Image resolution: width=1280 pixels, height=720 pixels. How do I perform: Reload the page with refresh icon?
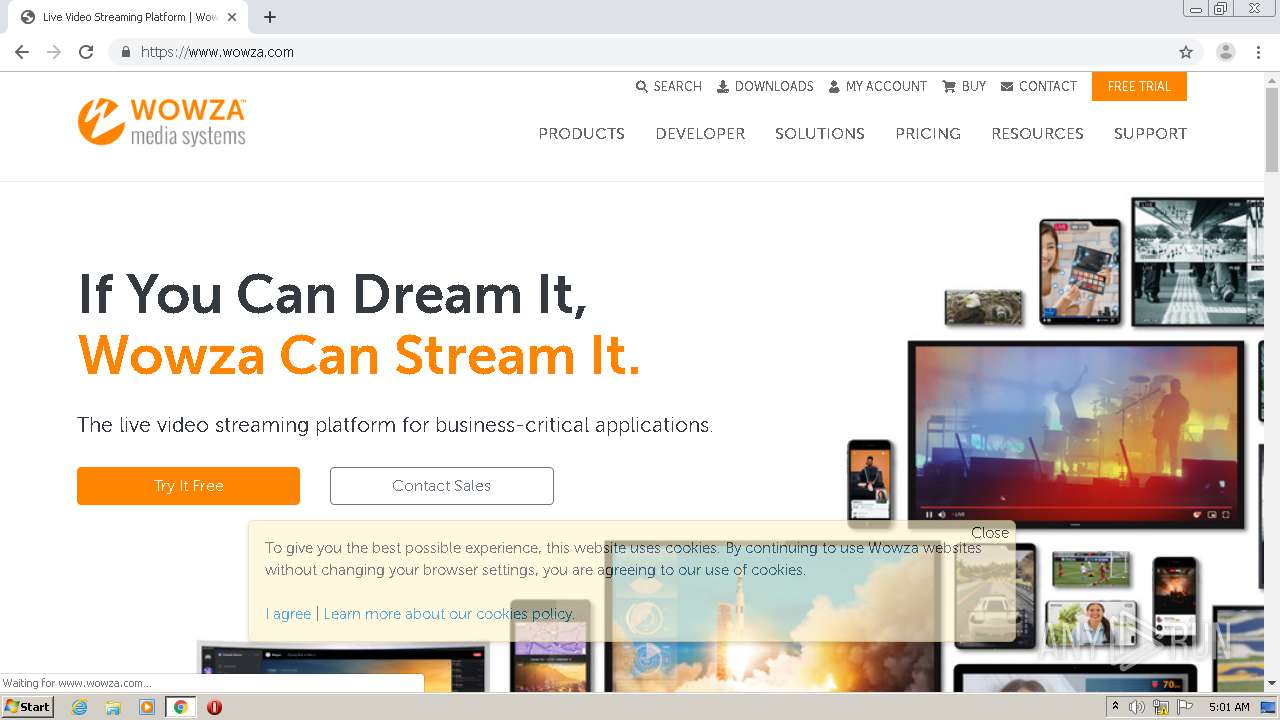click(x=86, y=52)
